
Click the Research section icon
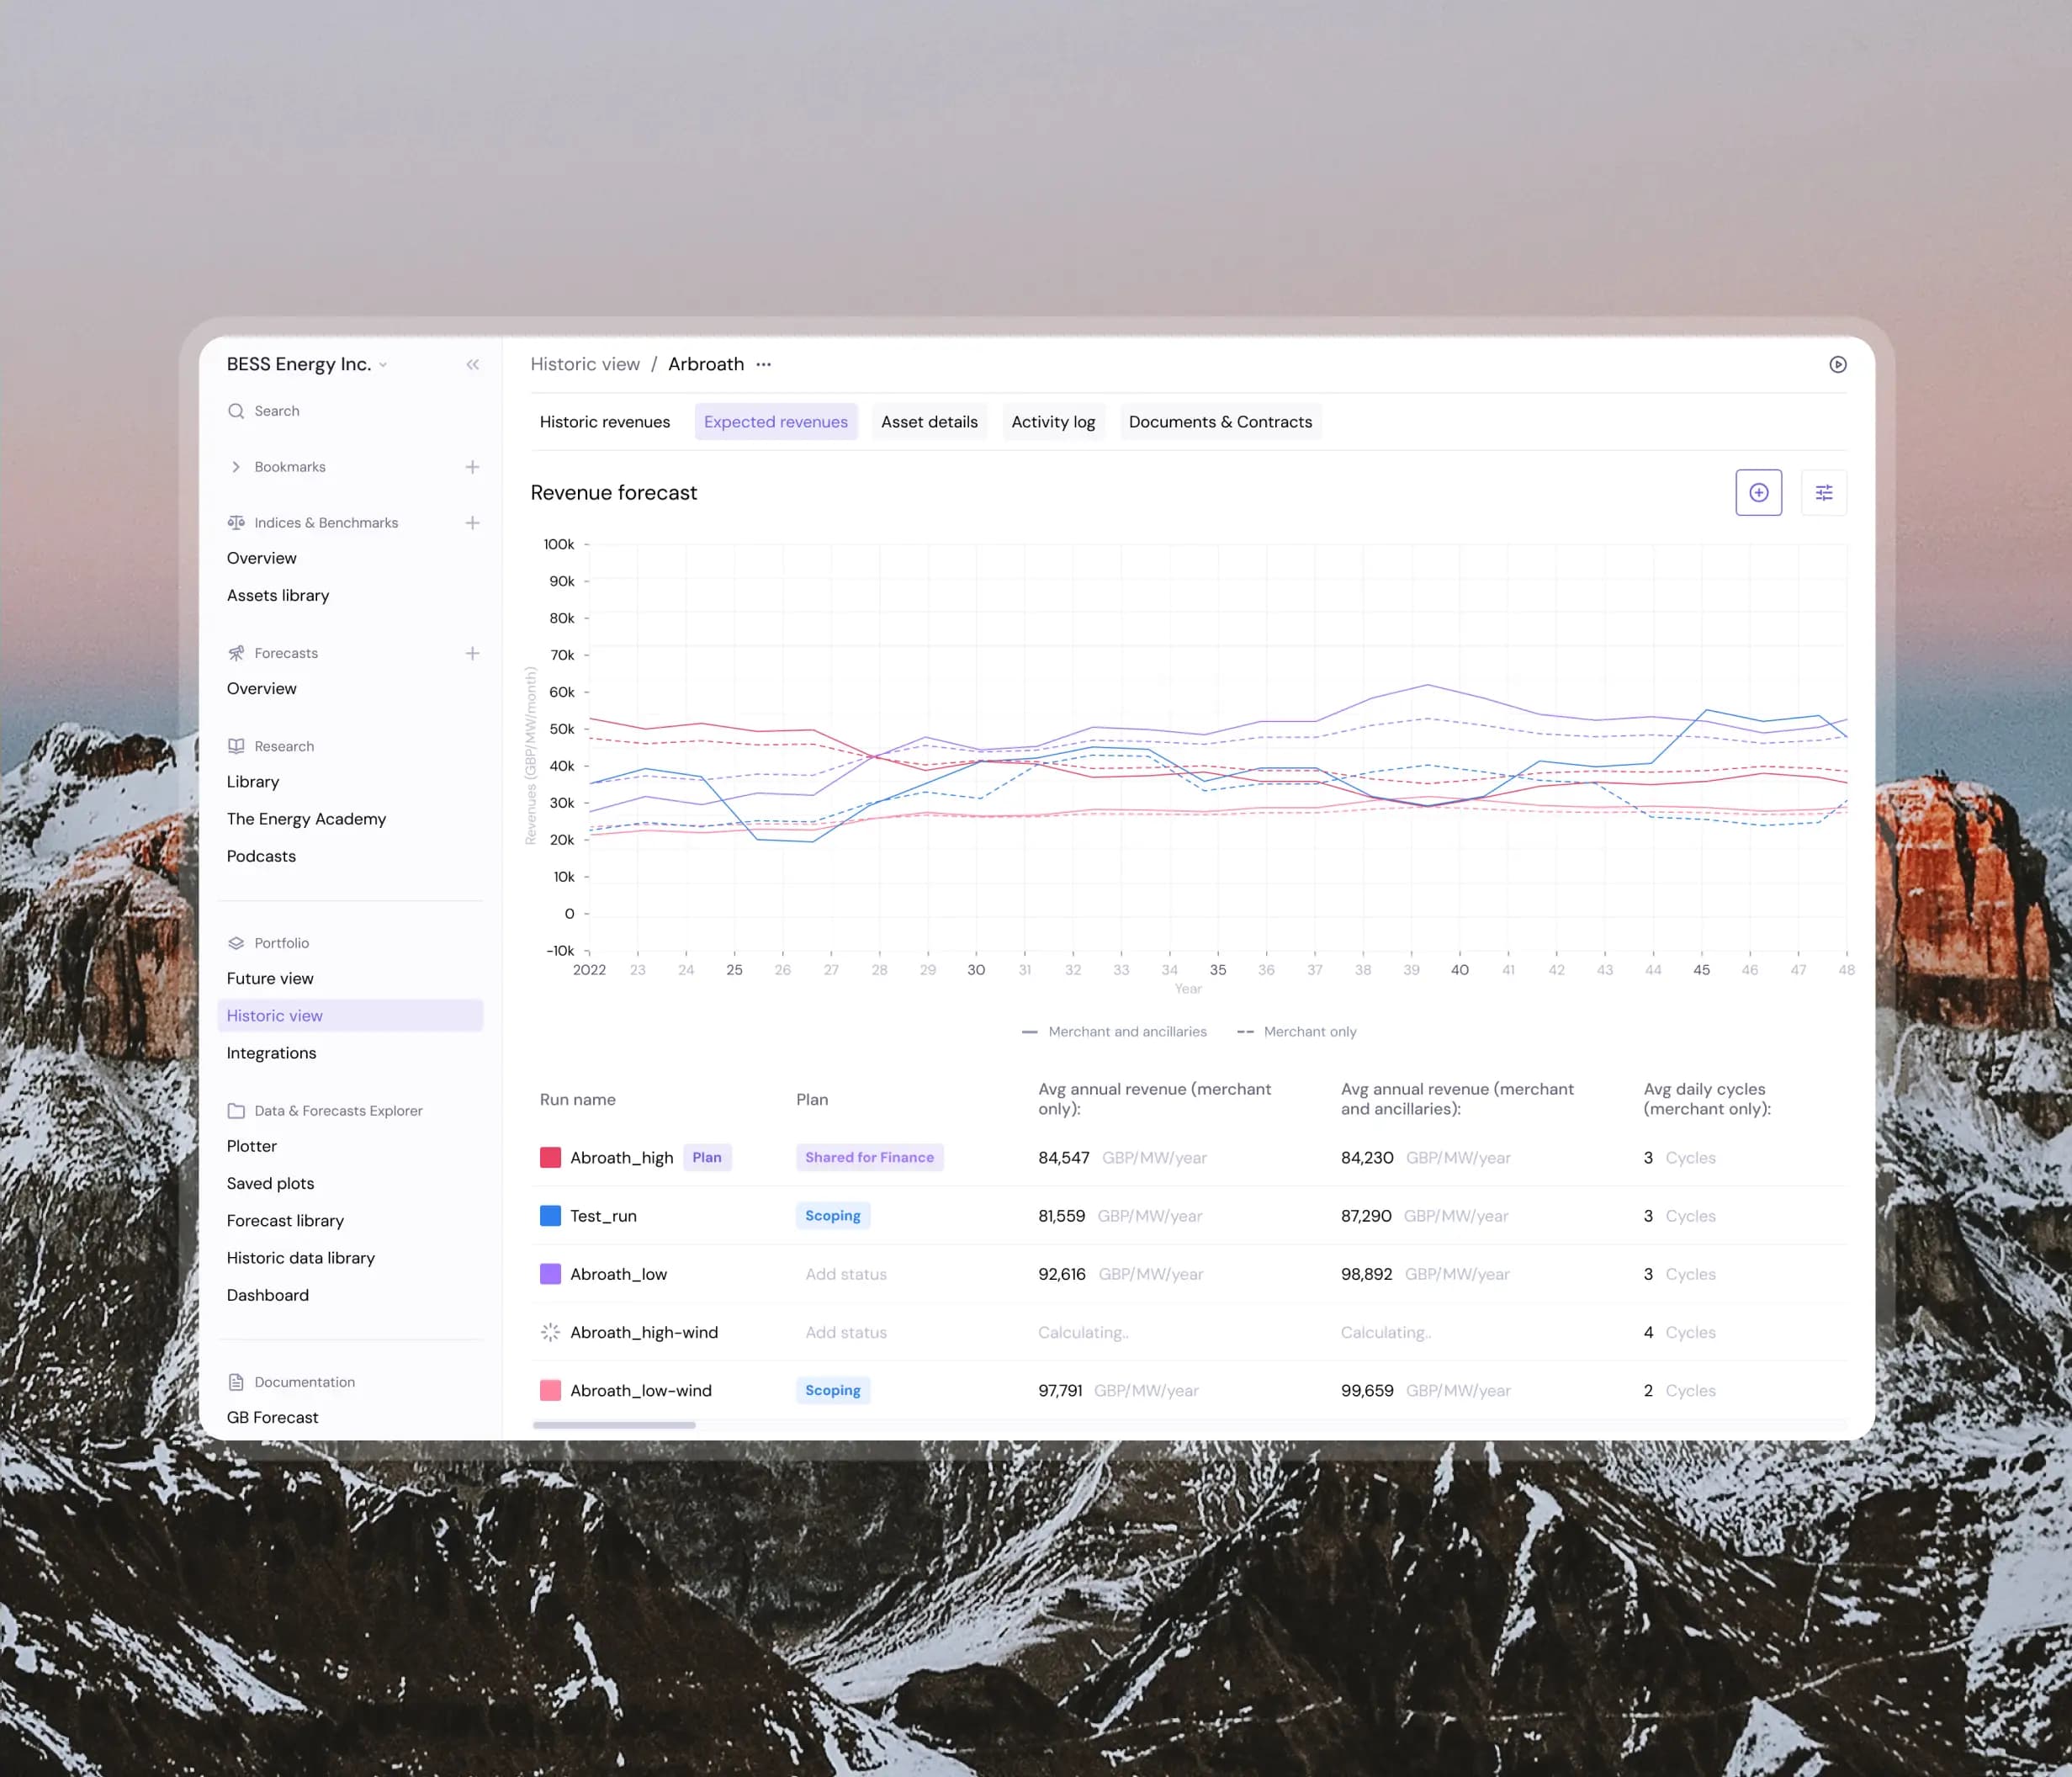click(x=235, y=745)
